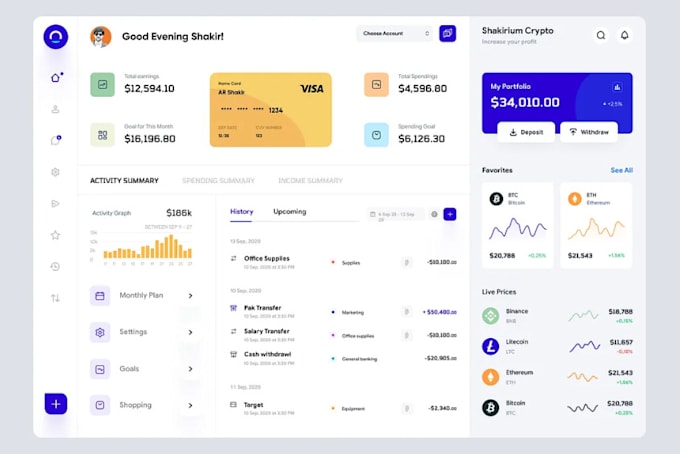Expand the Monthly Plan chevron
This screenshot has height=454, width=680.
coord(190,296)
